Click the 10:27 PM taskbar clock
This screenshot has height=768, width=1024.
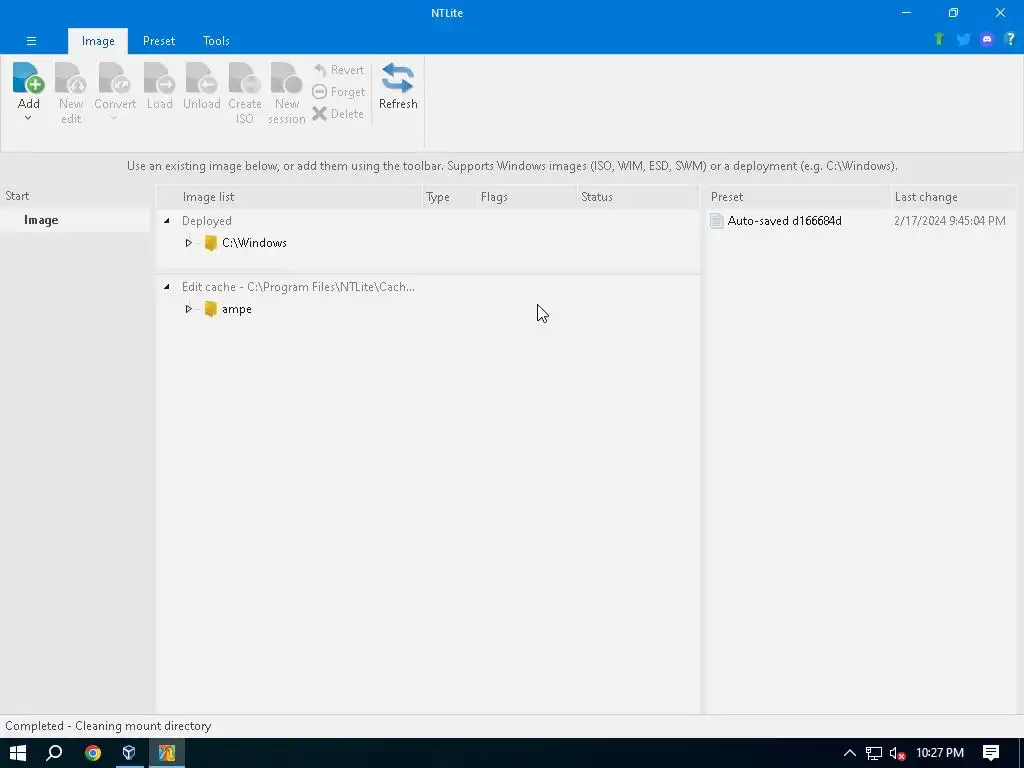(x=940, y=753)
